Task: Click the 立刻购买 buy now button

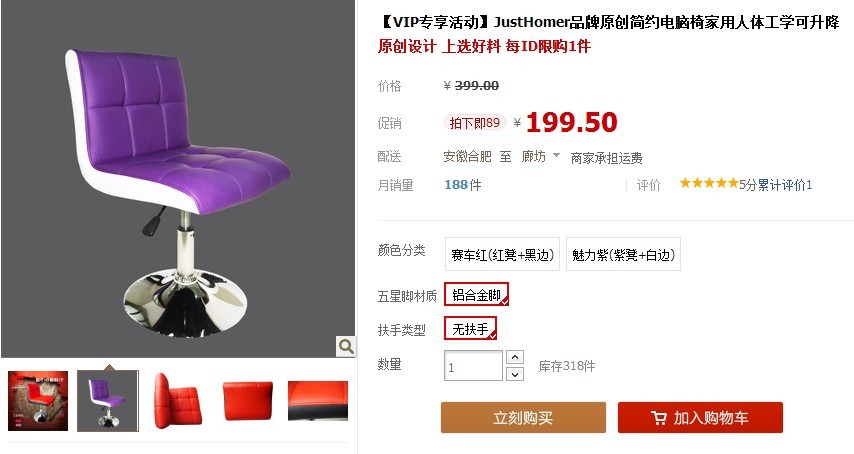Action: (523, 418)
